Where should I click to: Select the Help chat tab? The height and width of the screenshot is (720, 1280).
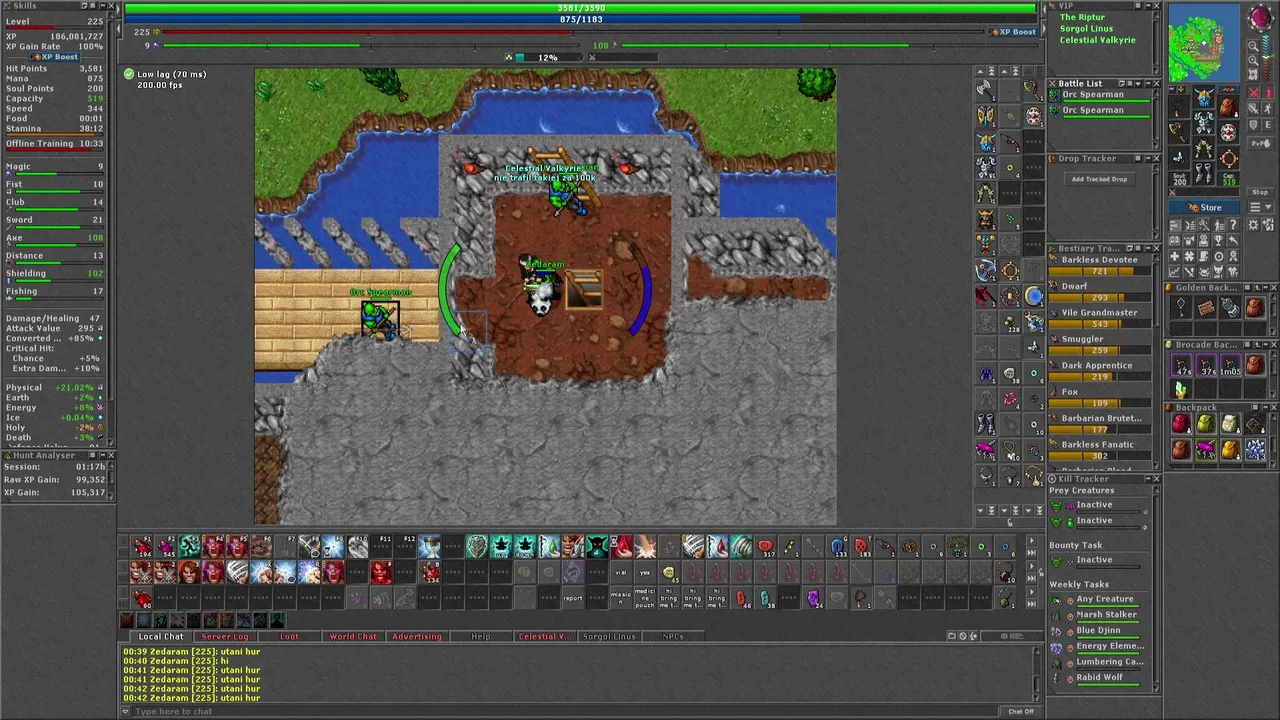[481, 637]
